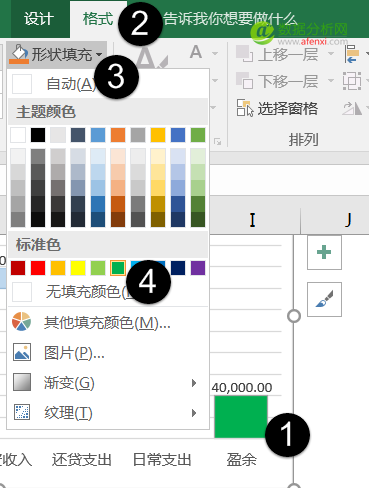Viewport: 369px width, 488px height.
Task: Pick dark navy standard color swatch
Action: coord(178,268)
